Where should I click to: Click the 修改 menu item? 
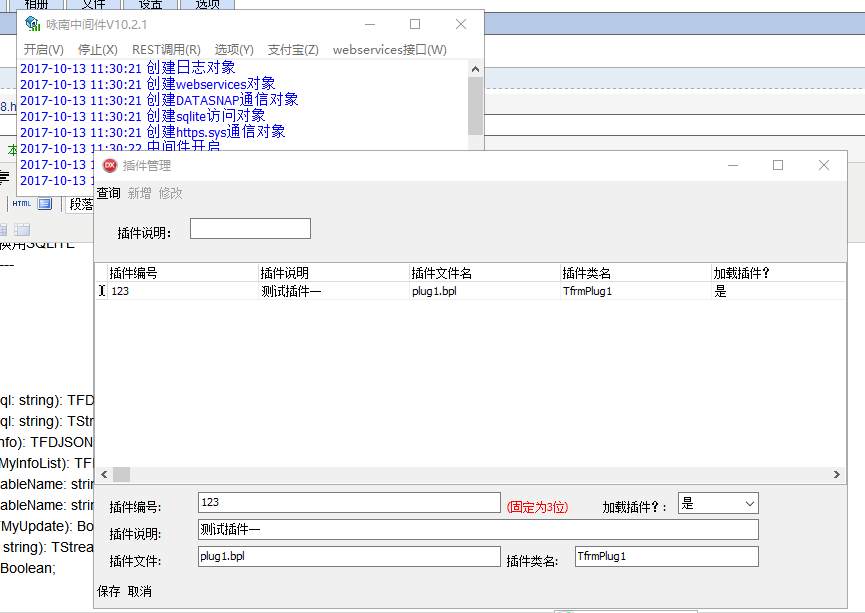(x=170, y=193)
